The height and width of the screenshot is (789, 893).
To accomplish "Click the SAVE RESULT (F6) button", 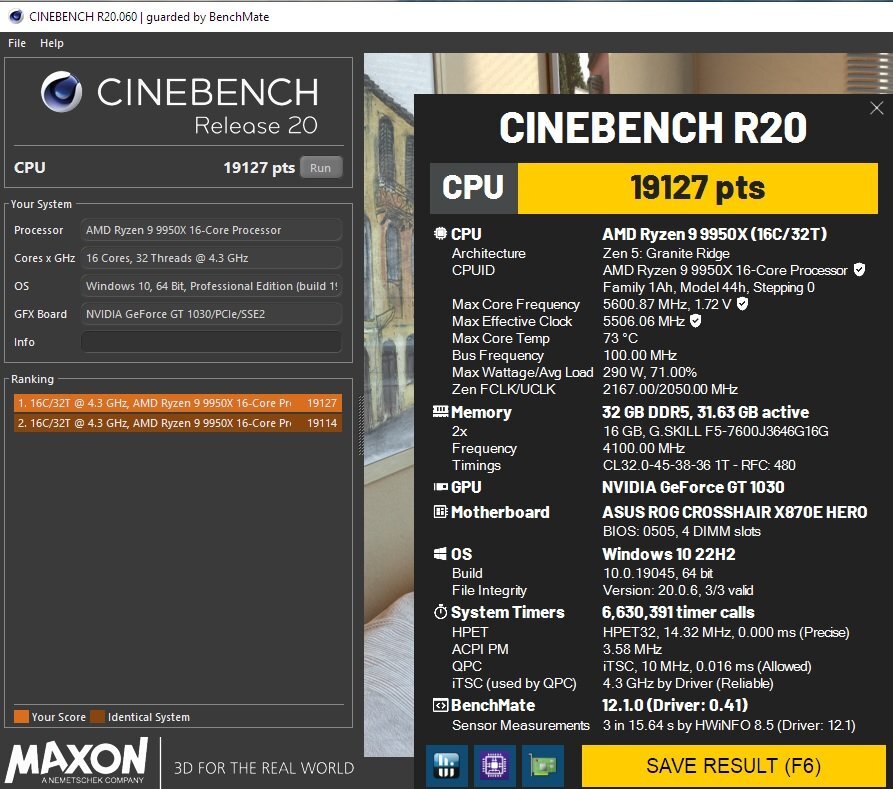I will click(x=733, y=766).
